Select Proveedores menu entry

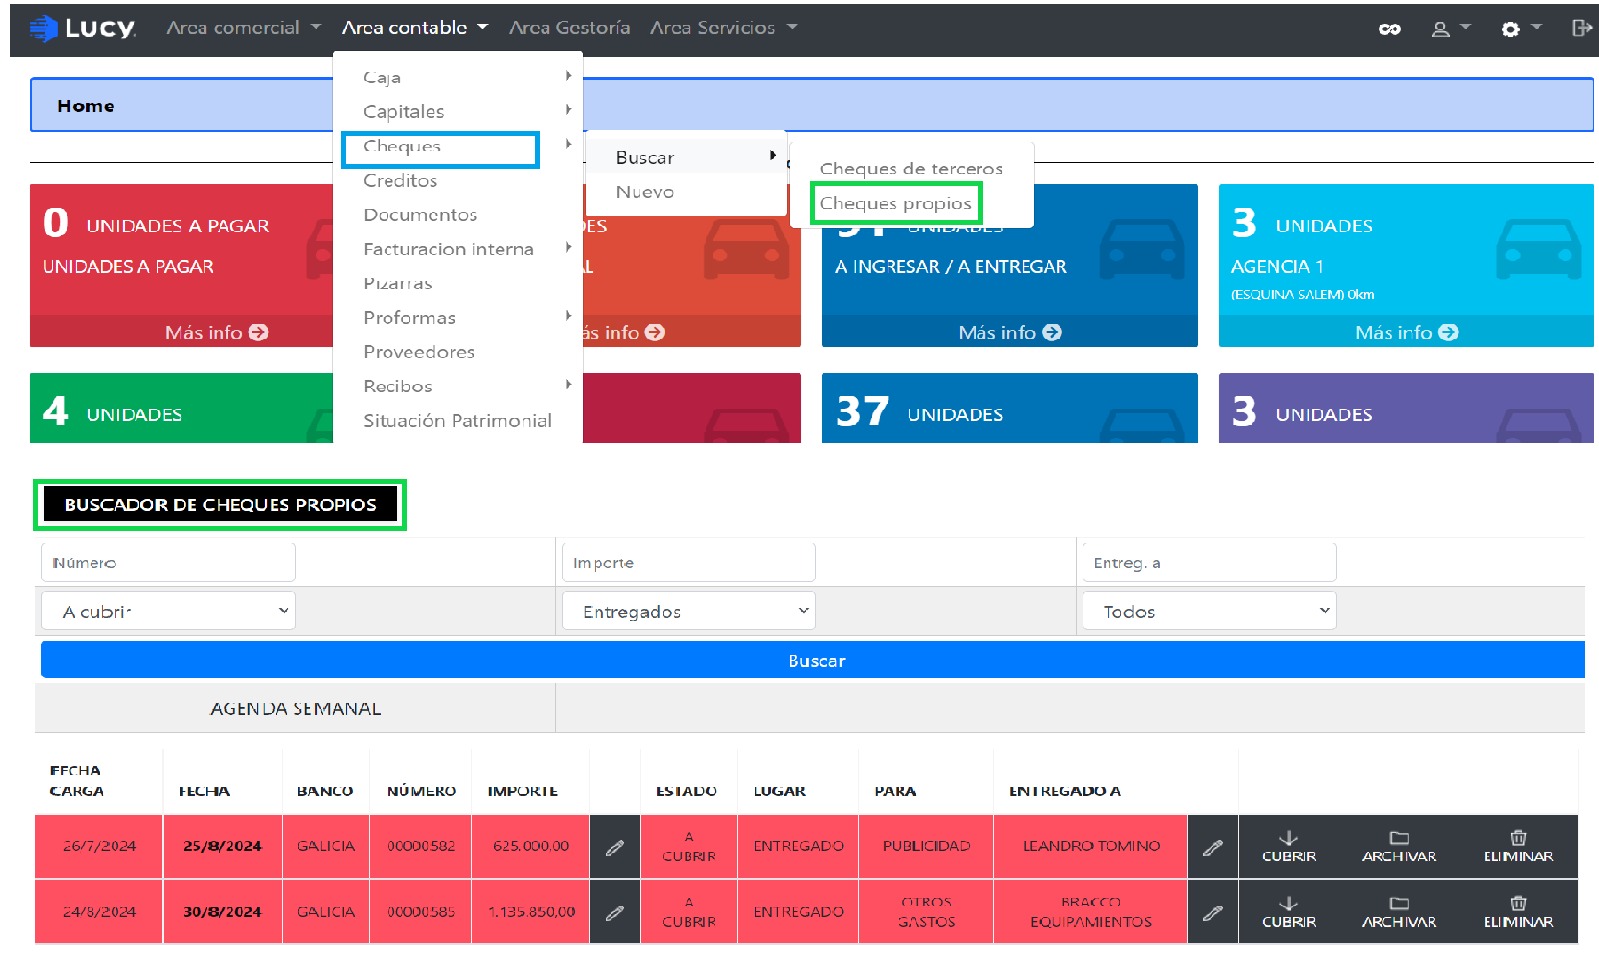(419, 352)
